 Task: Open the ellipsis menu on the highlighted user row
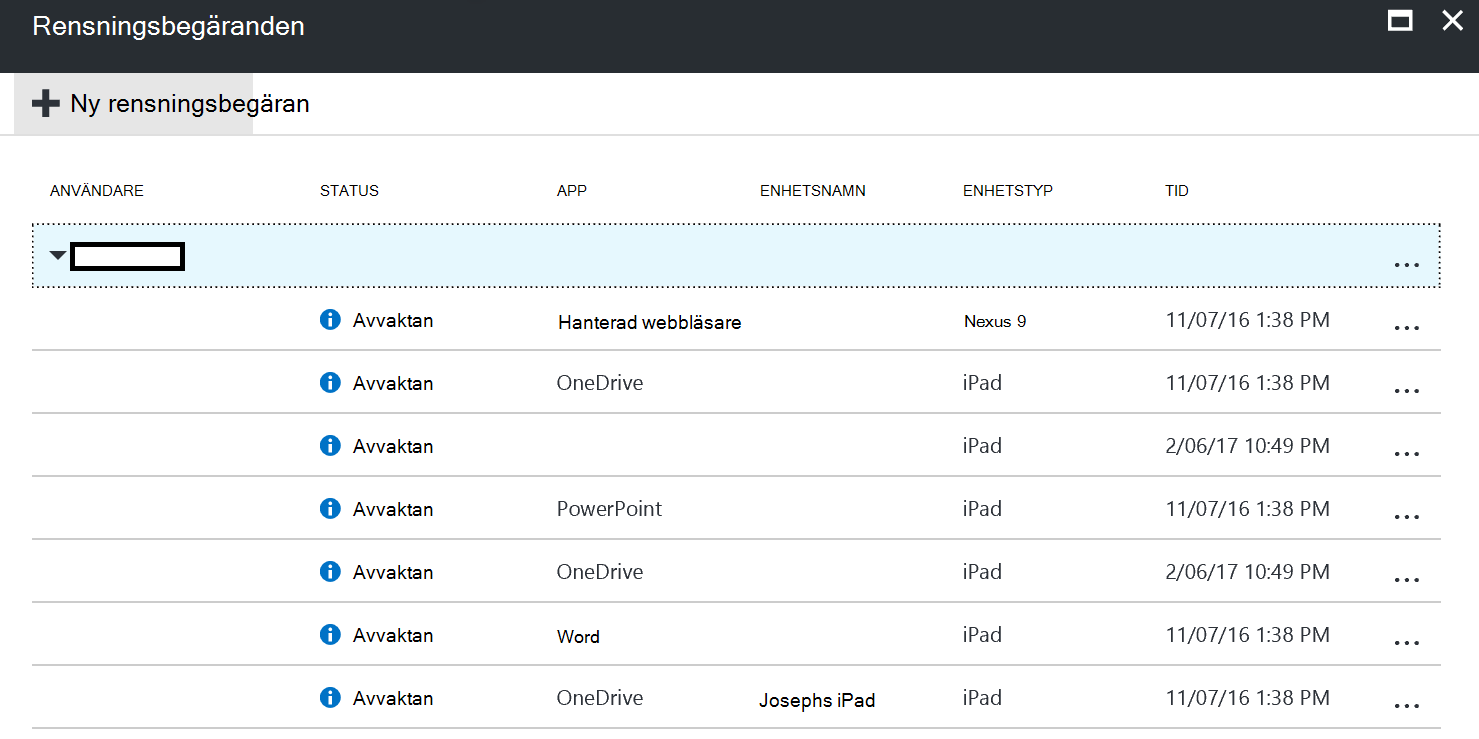click(1406, 265)
